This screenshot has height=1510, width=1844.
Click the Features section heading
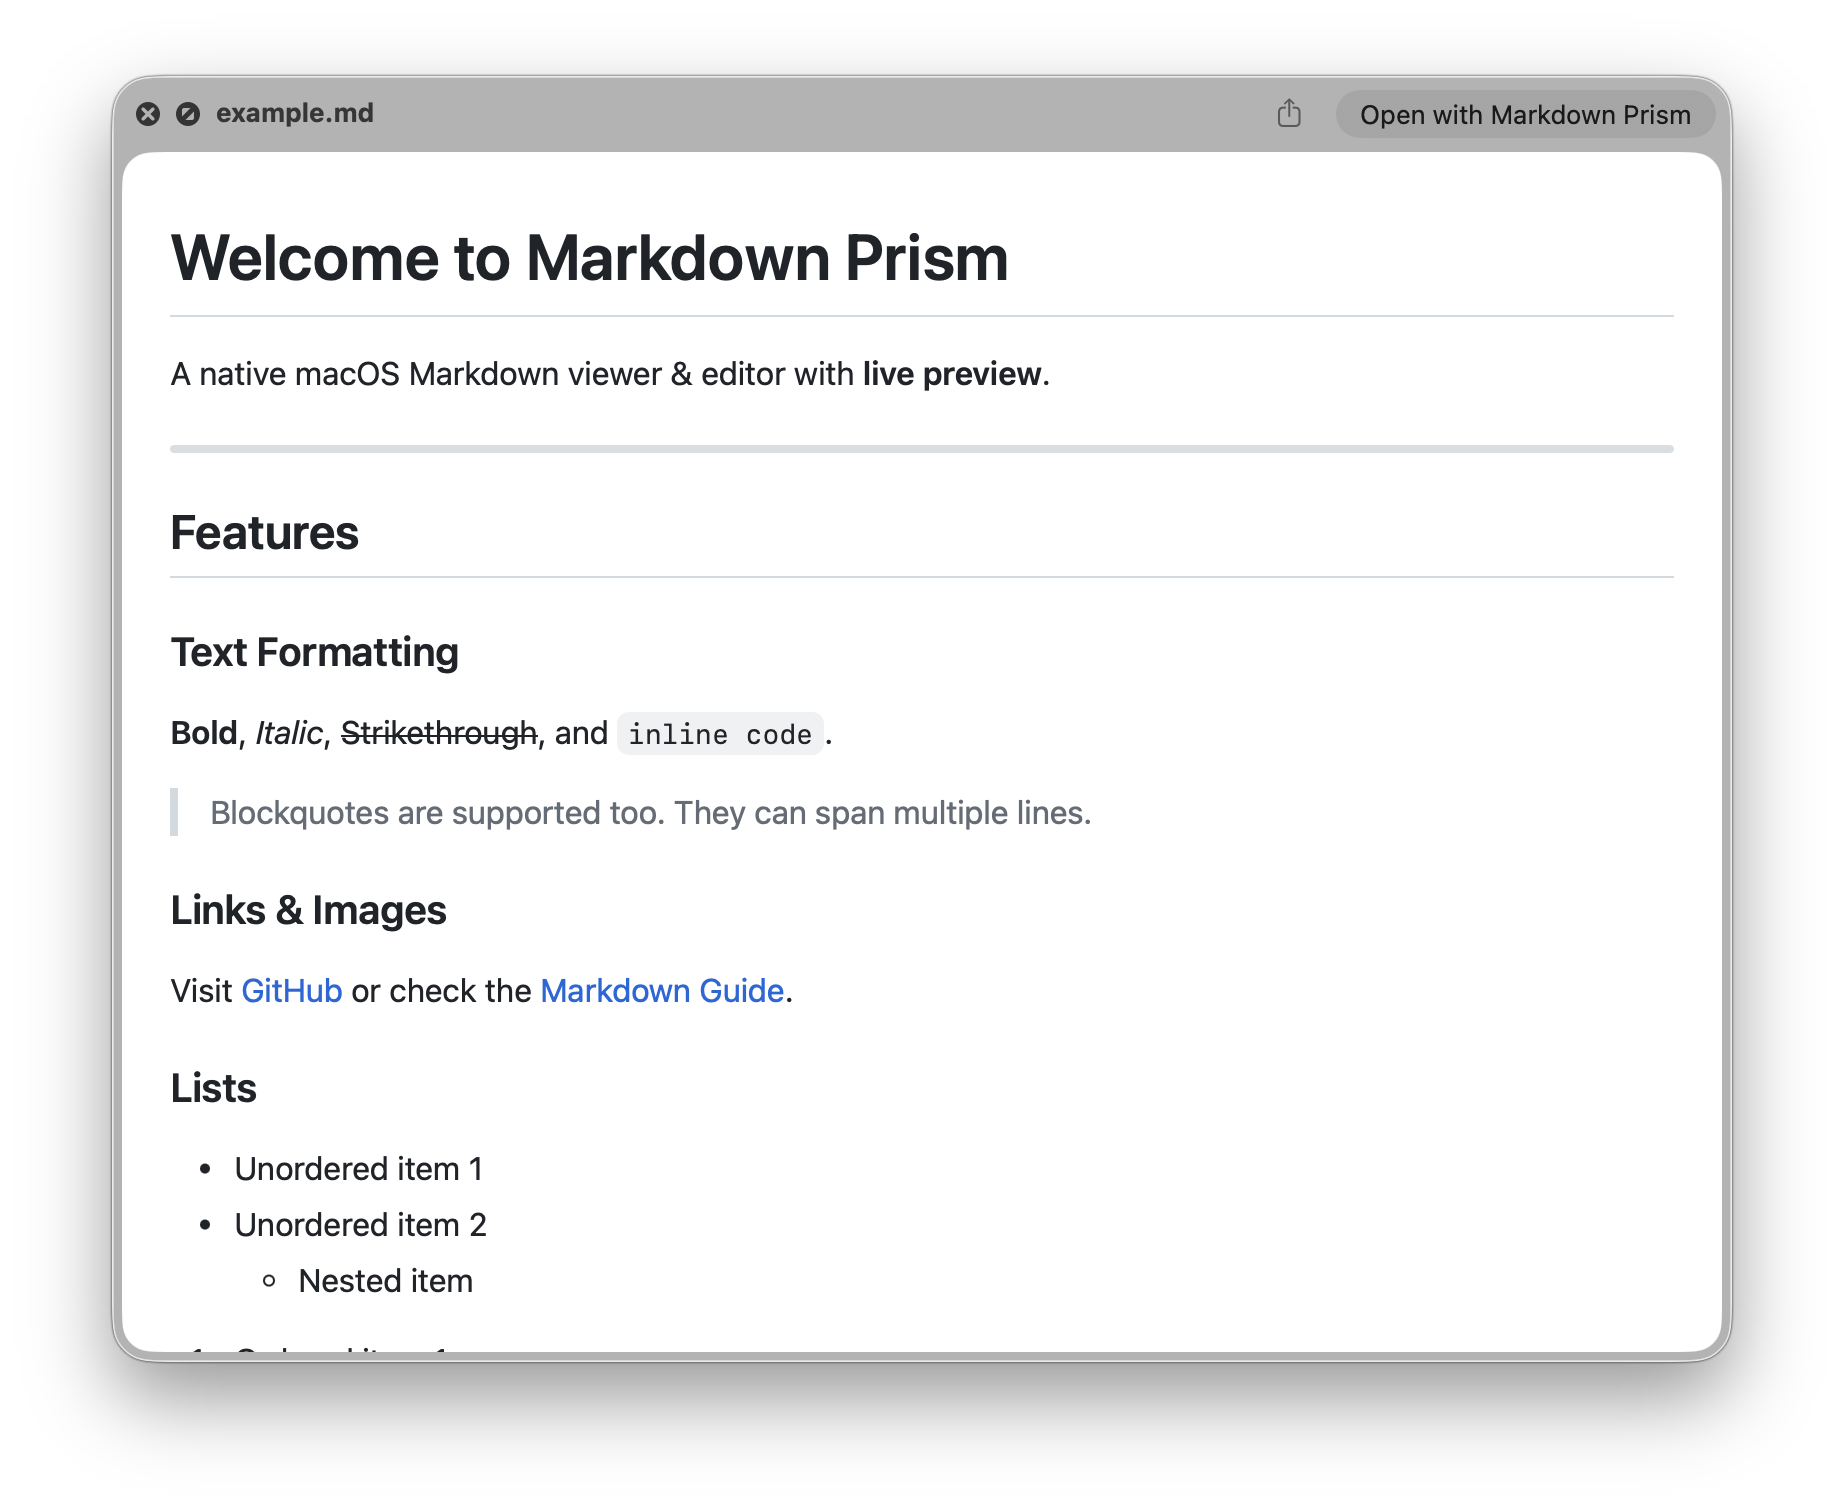click(265, 533)
